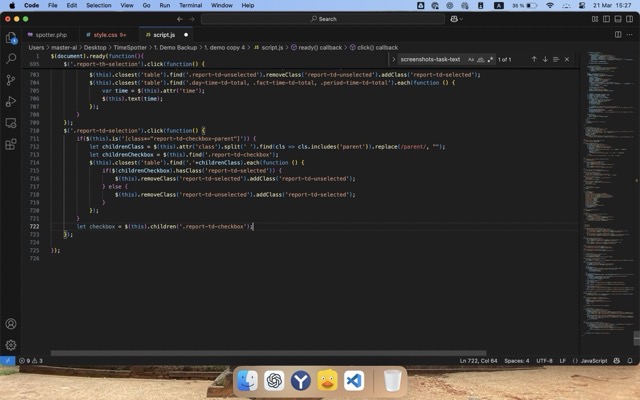Switch to the spotter.php tab
The width and height of the screenshot is (640, 400).
point(48,34)
